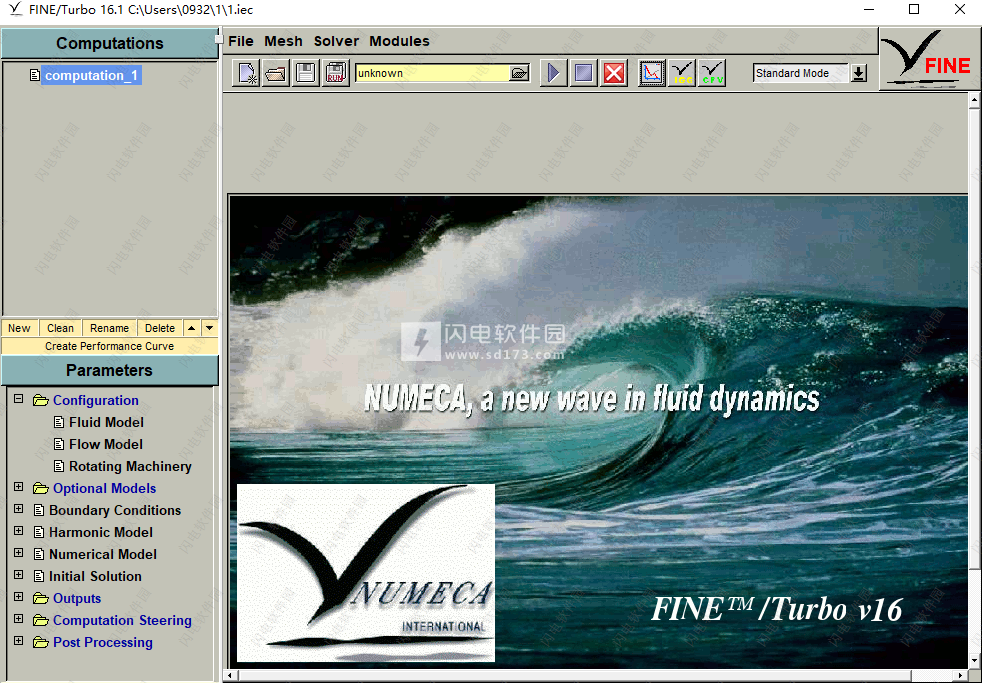Collapse the Configuration tree node
The height and width of the screenshot is (683, 982).
(x=19, y=399)
